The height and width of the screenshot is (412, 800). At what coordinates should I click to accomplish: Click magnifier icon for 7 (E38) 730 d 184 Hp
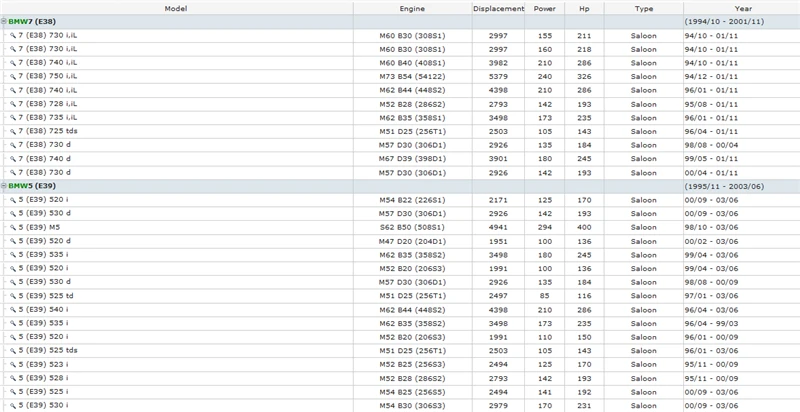(x=13, y=145)
